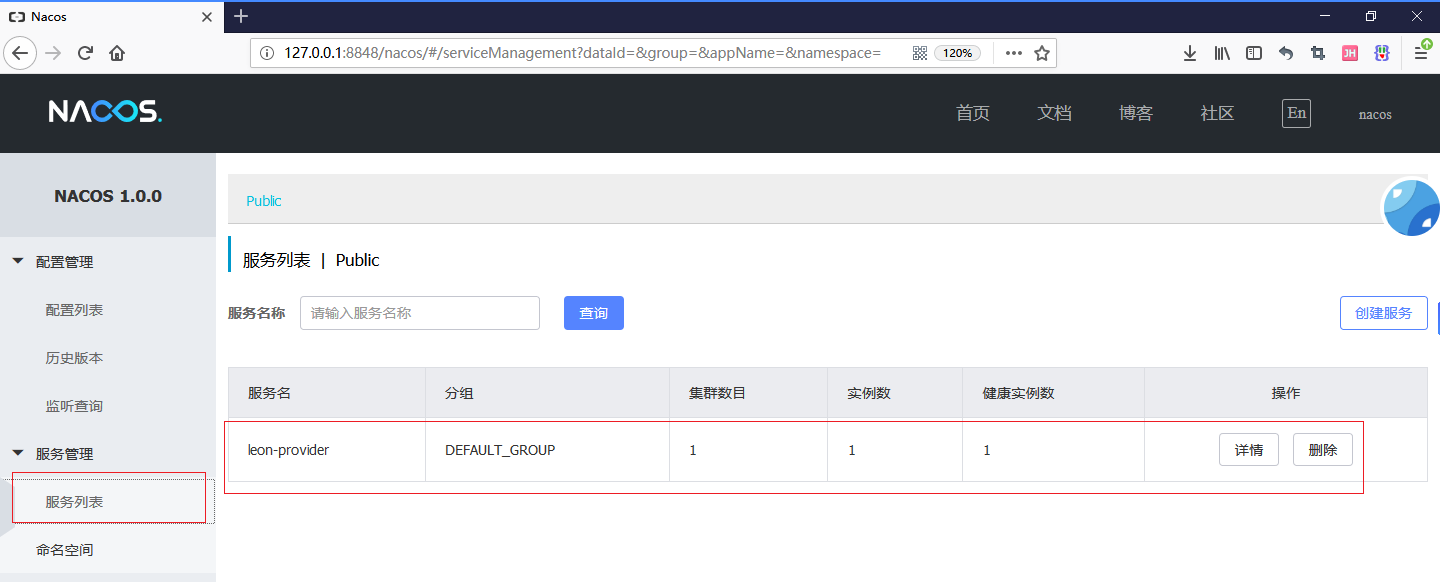Screen dimensions: 1440x582
Task: Select the Public namespace tab
Action: (x=264, y=201)
